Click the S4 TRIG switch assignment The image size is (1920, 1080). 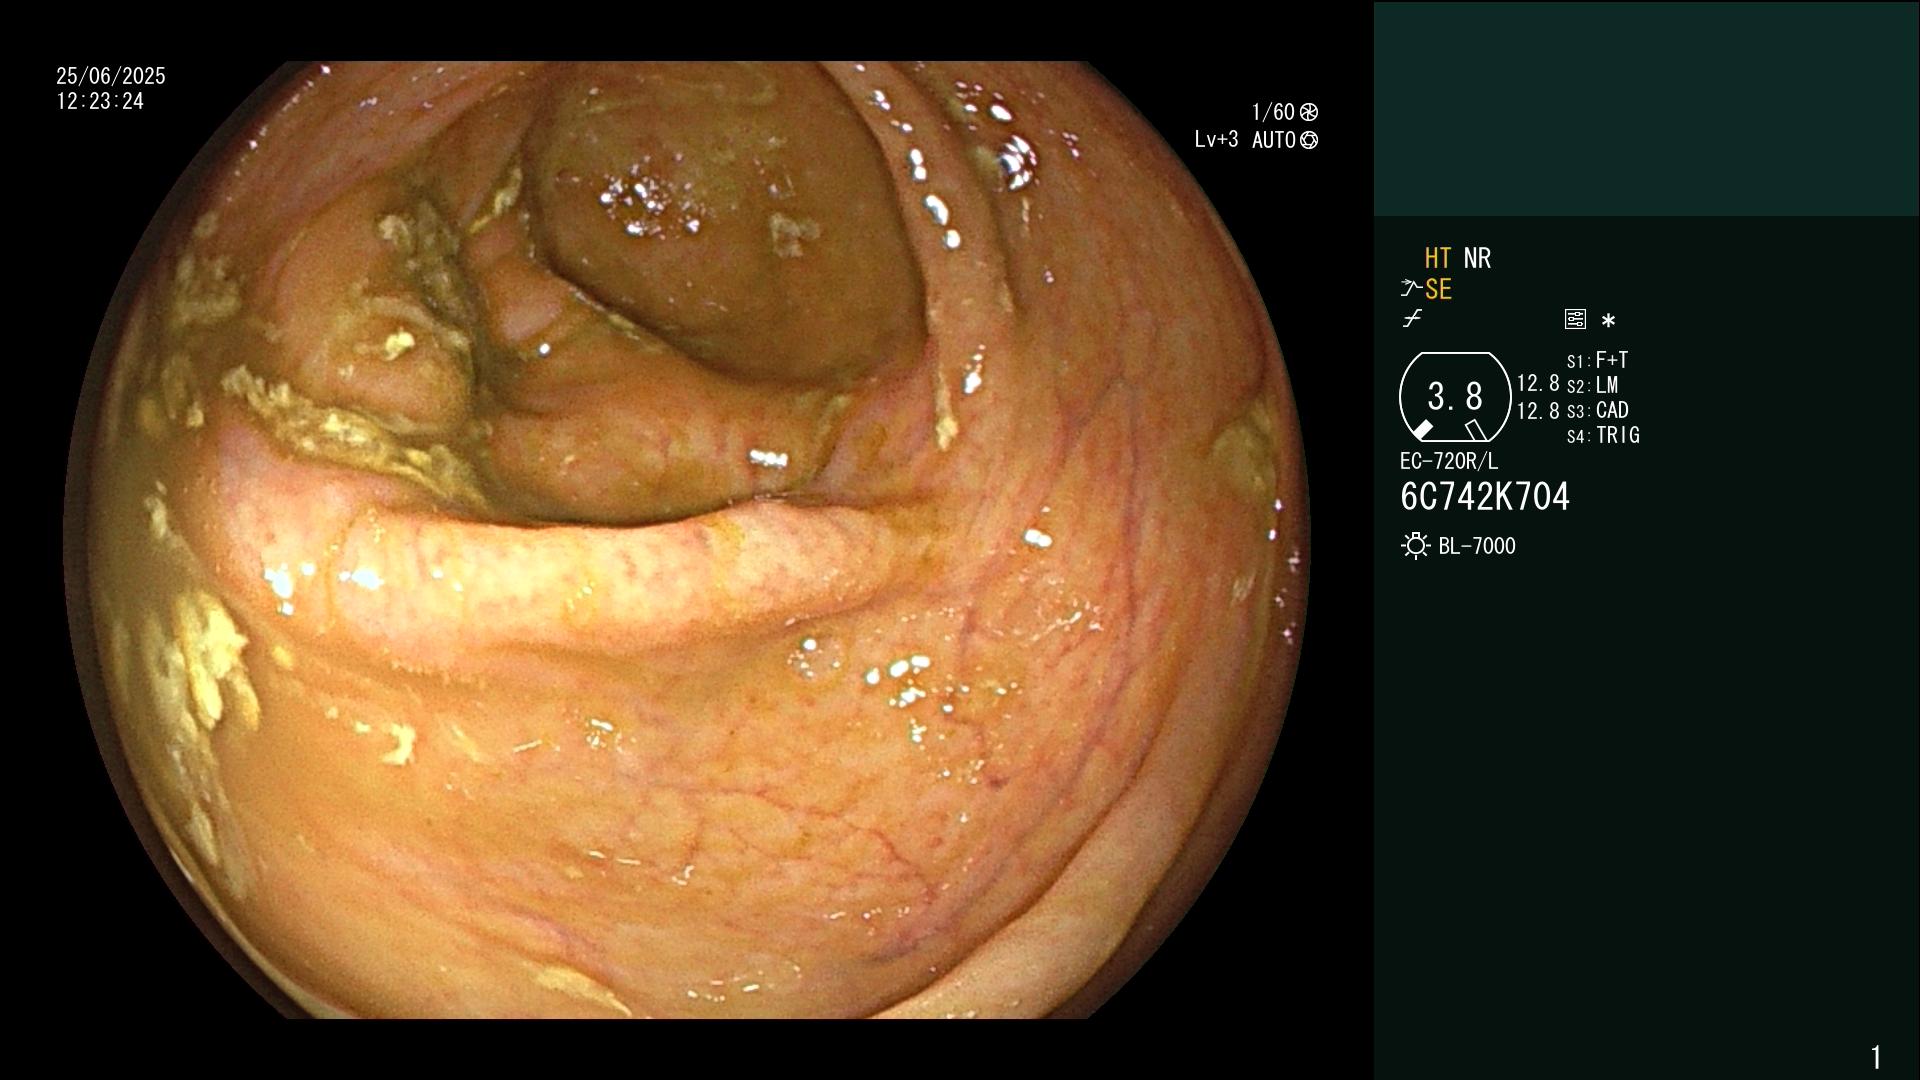[1603, 435]
